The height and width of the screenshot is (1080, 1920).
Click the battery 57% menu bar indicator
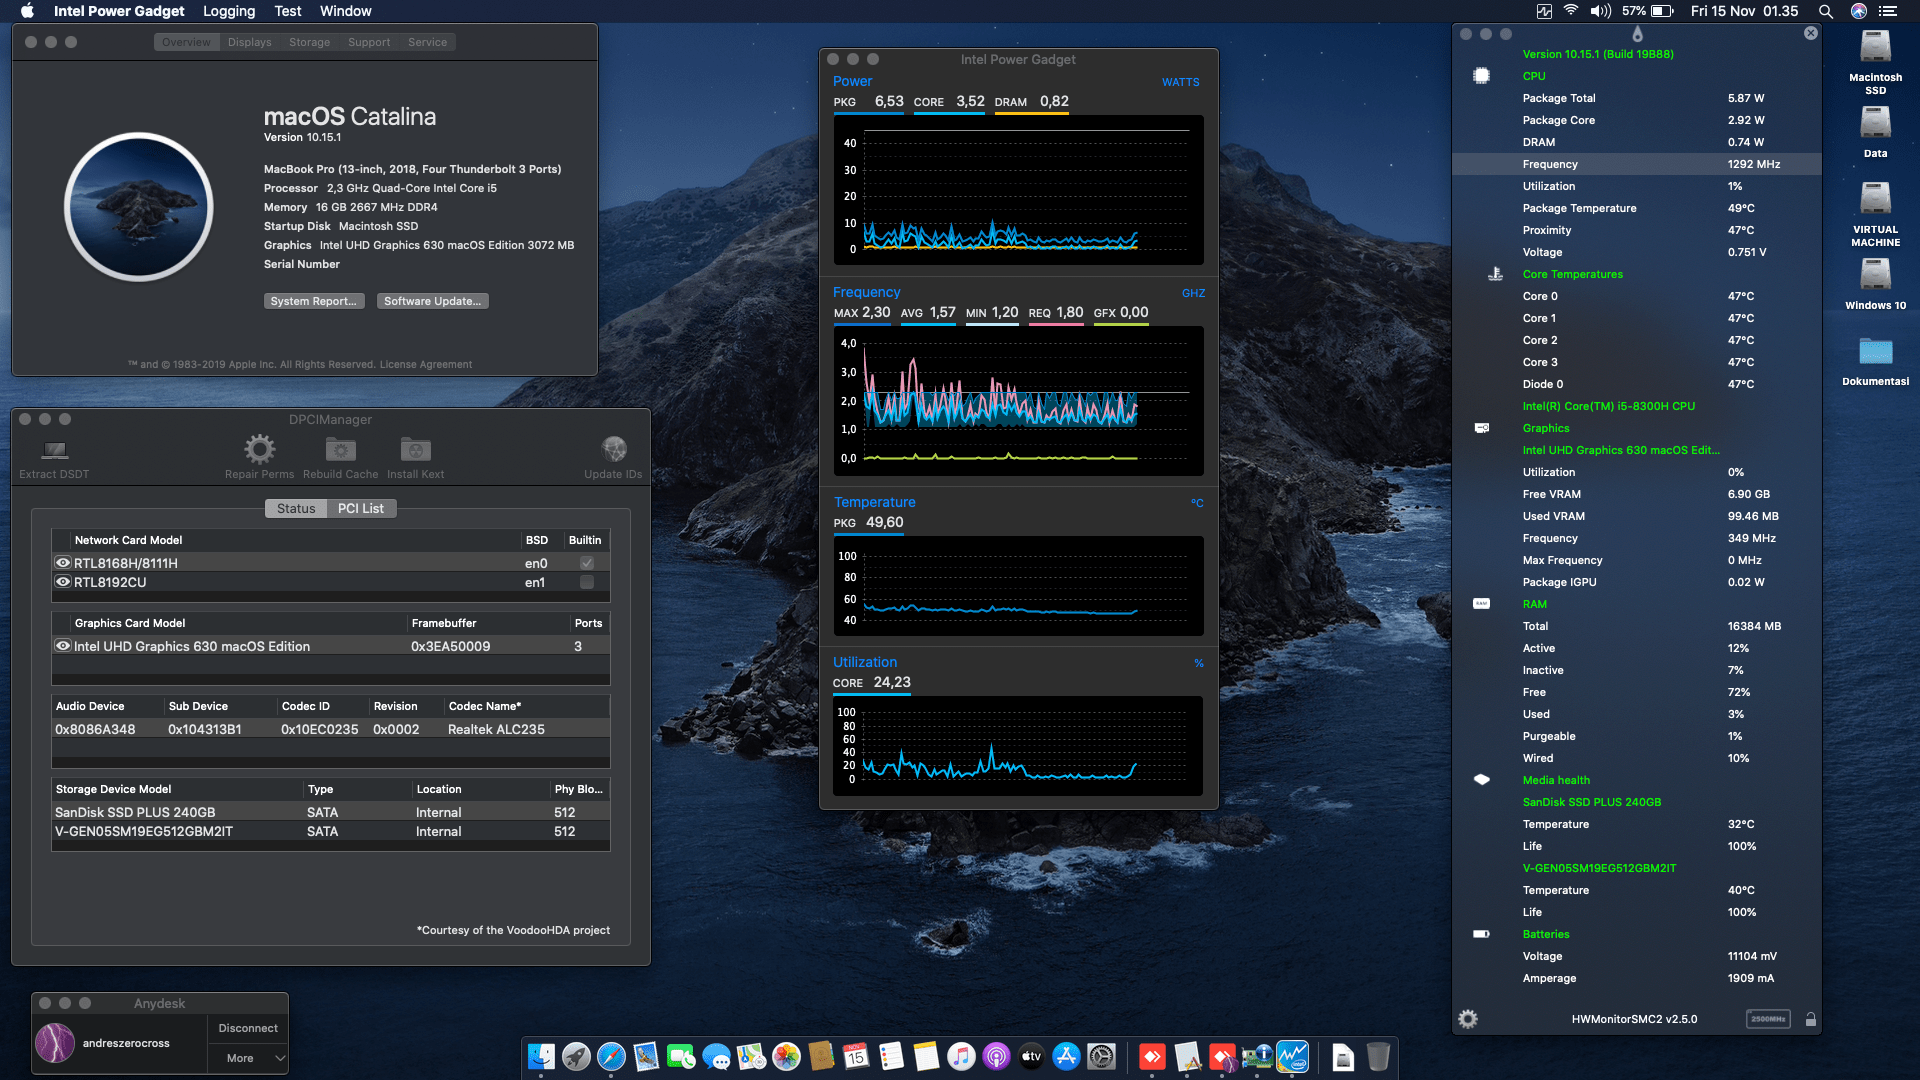(1647, 11)
